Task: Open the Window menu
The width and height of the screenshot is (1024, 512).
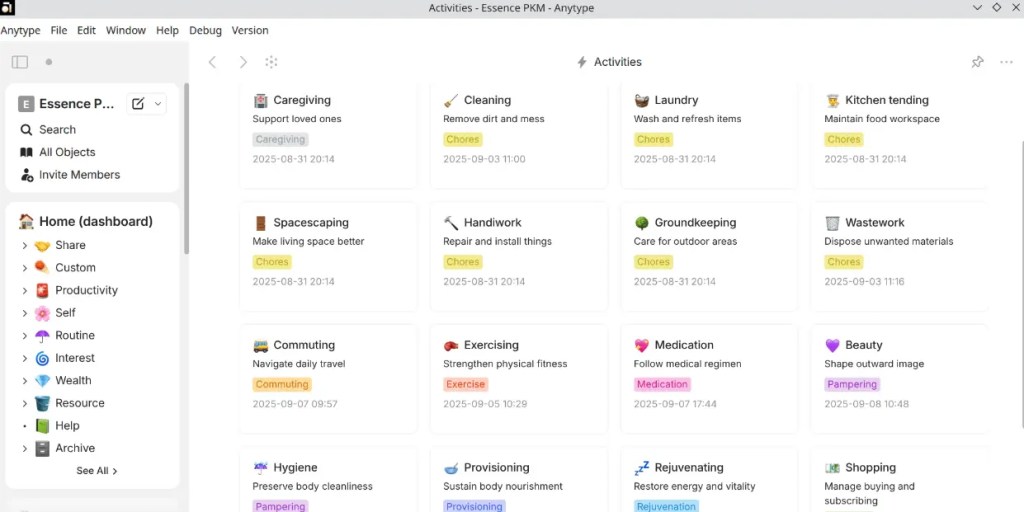Action: click(125, 30)
